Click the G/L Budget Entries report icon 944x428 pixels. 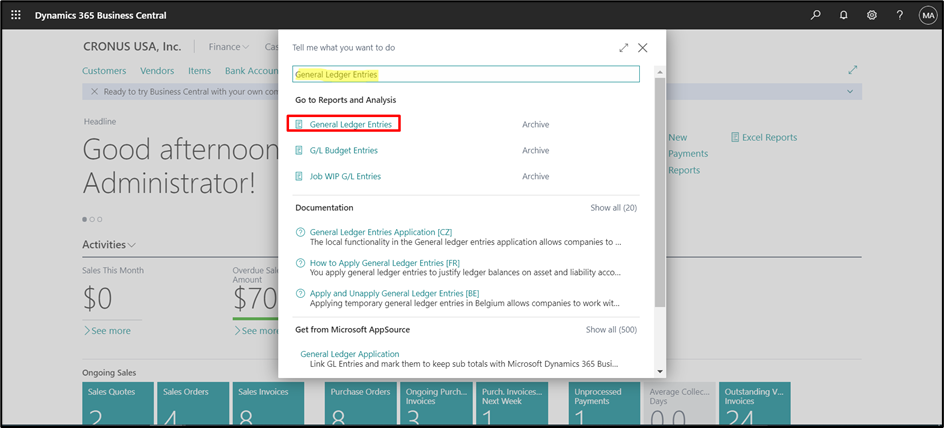(299, 150)
